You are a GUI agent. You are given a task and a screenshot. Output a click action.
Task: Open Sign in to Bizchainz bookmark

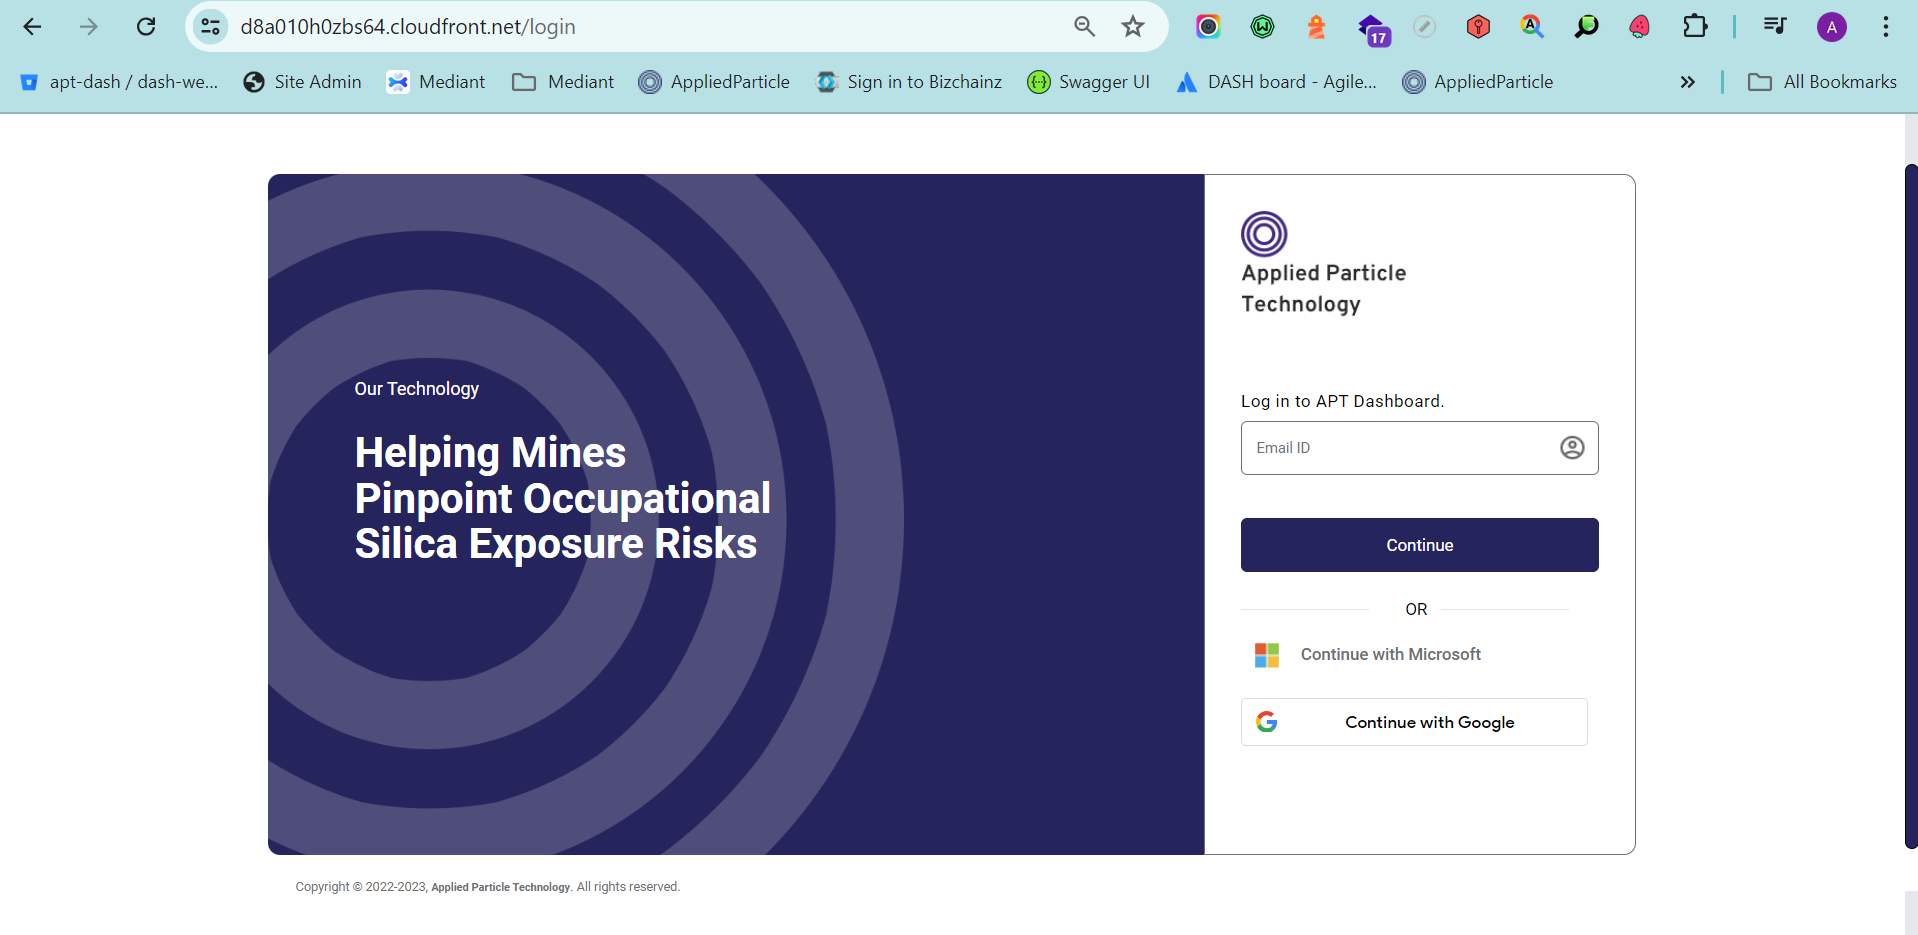click(909, 82)
